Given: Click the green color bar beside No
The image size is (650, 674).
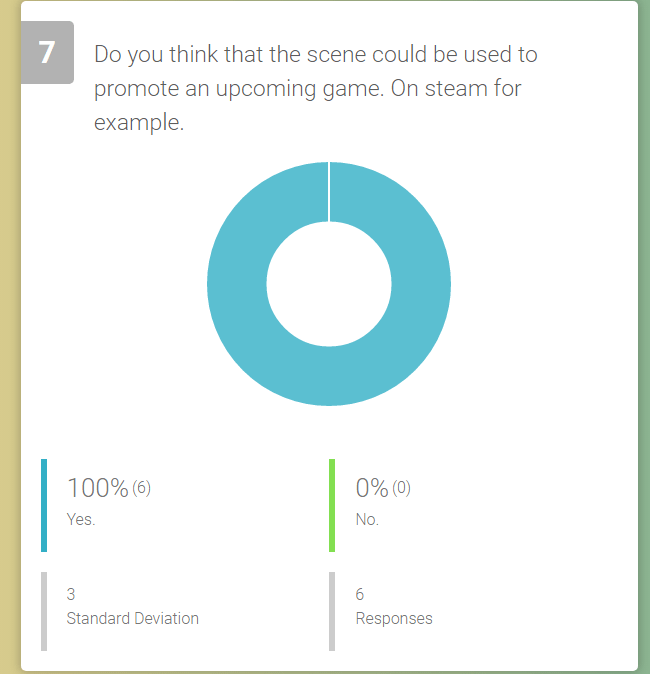Looking at the screenshot, I should [x=332, y=505].
